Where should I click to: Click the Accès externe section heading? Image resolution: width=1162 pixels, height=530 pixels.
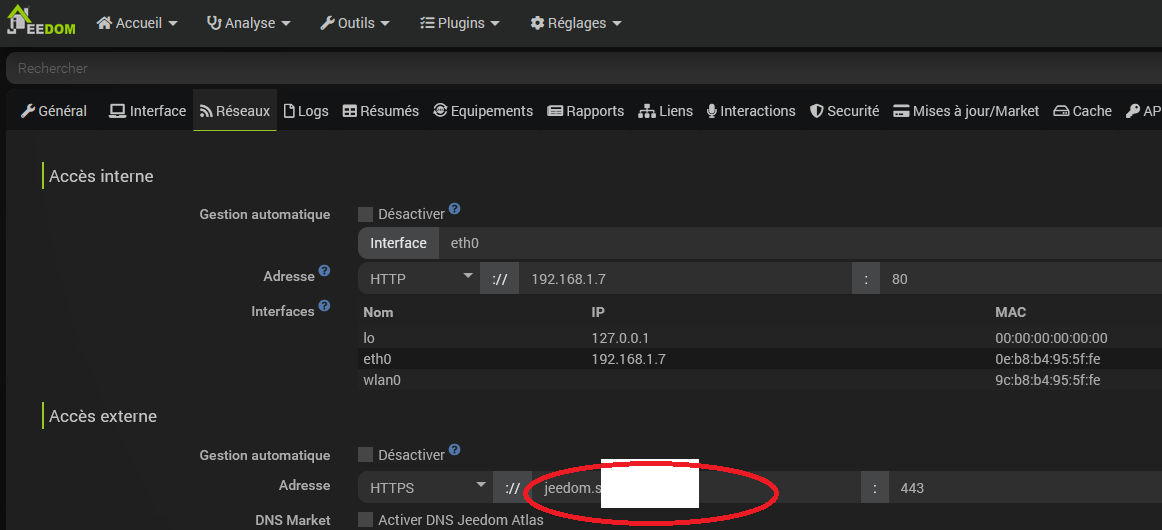point(103,417)
